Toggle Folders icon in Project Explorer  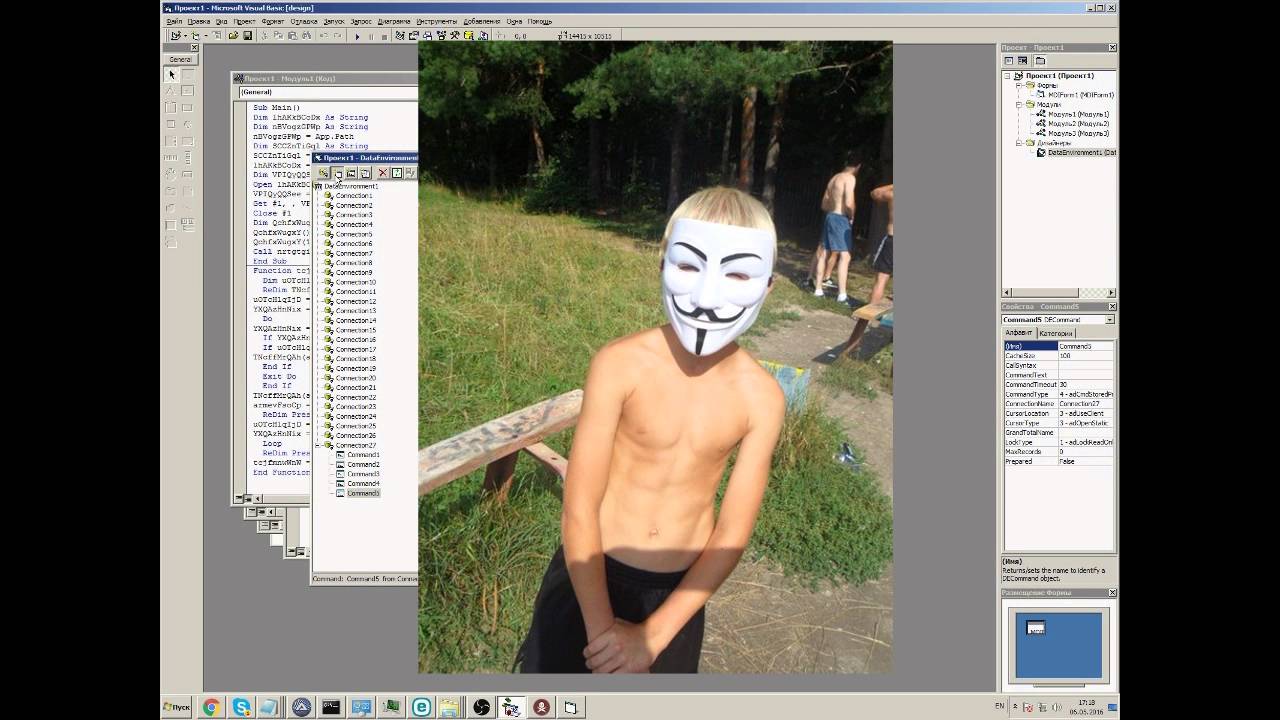click(1040, 61)
